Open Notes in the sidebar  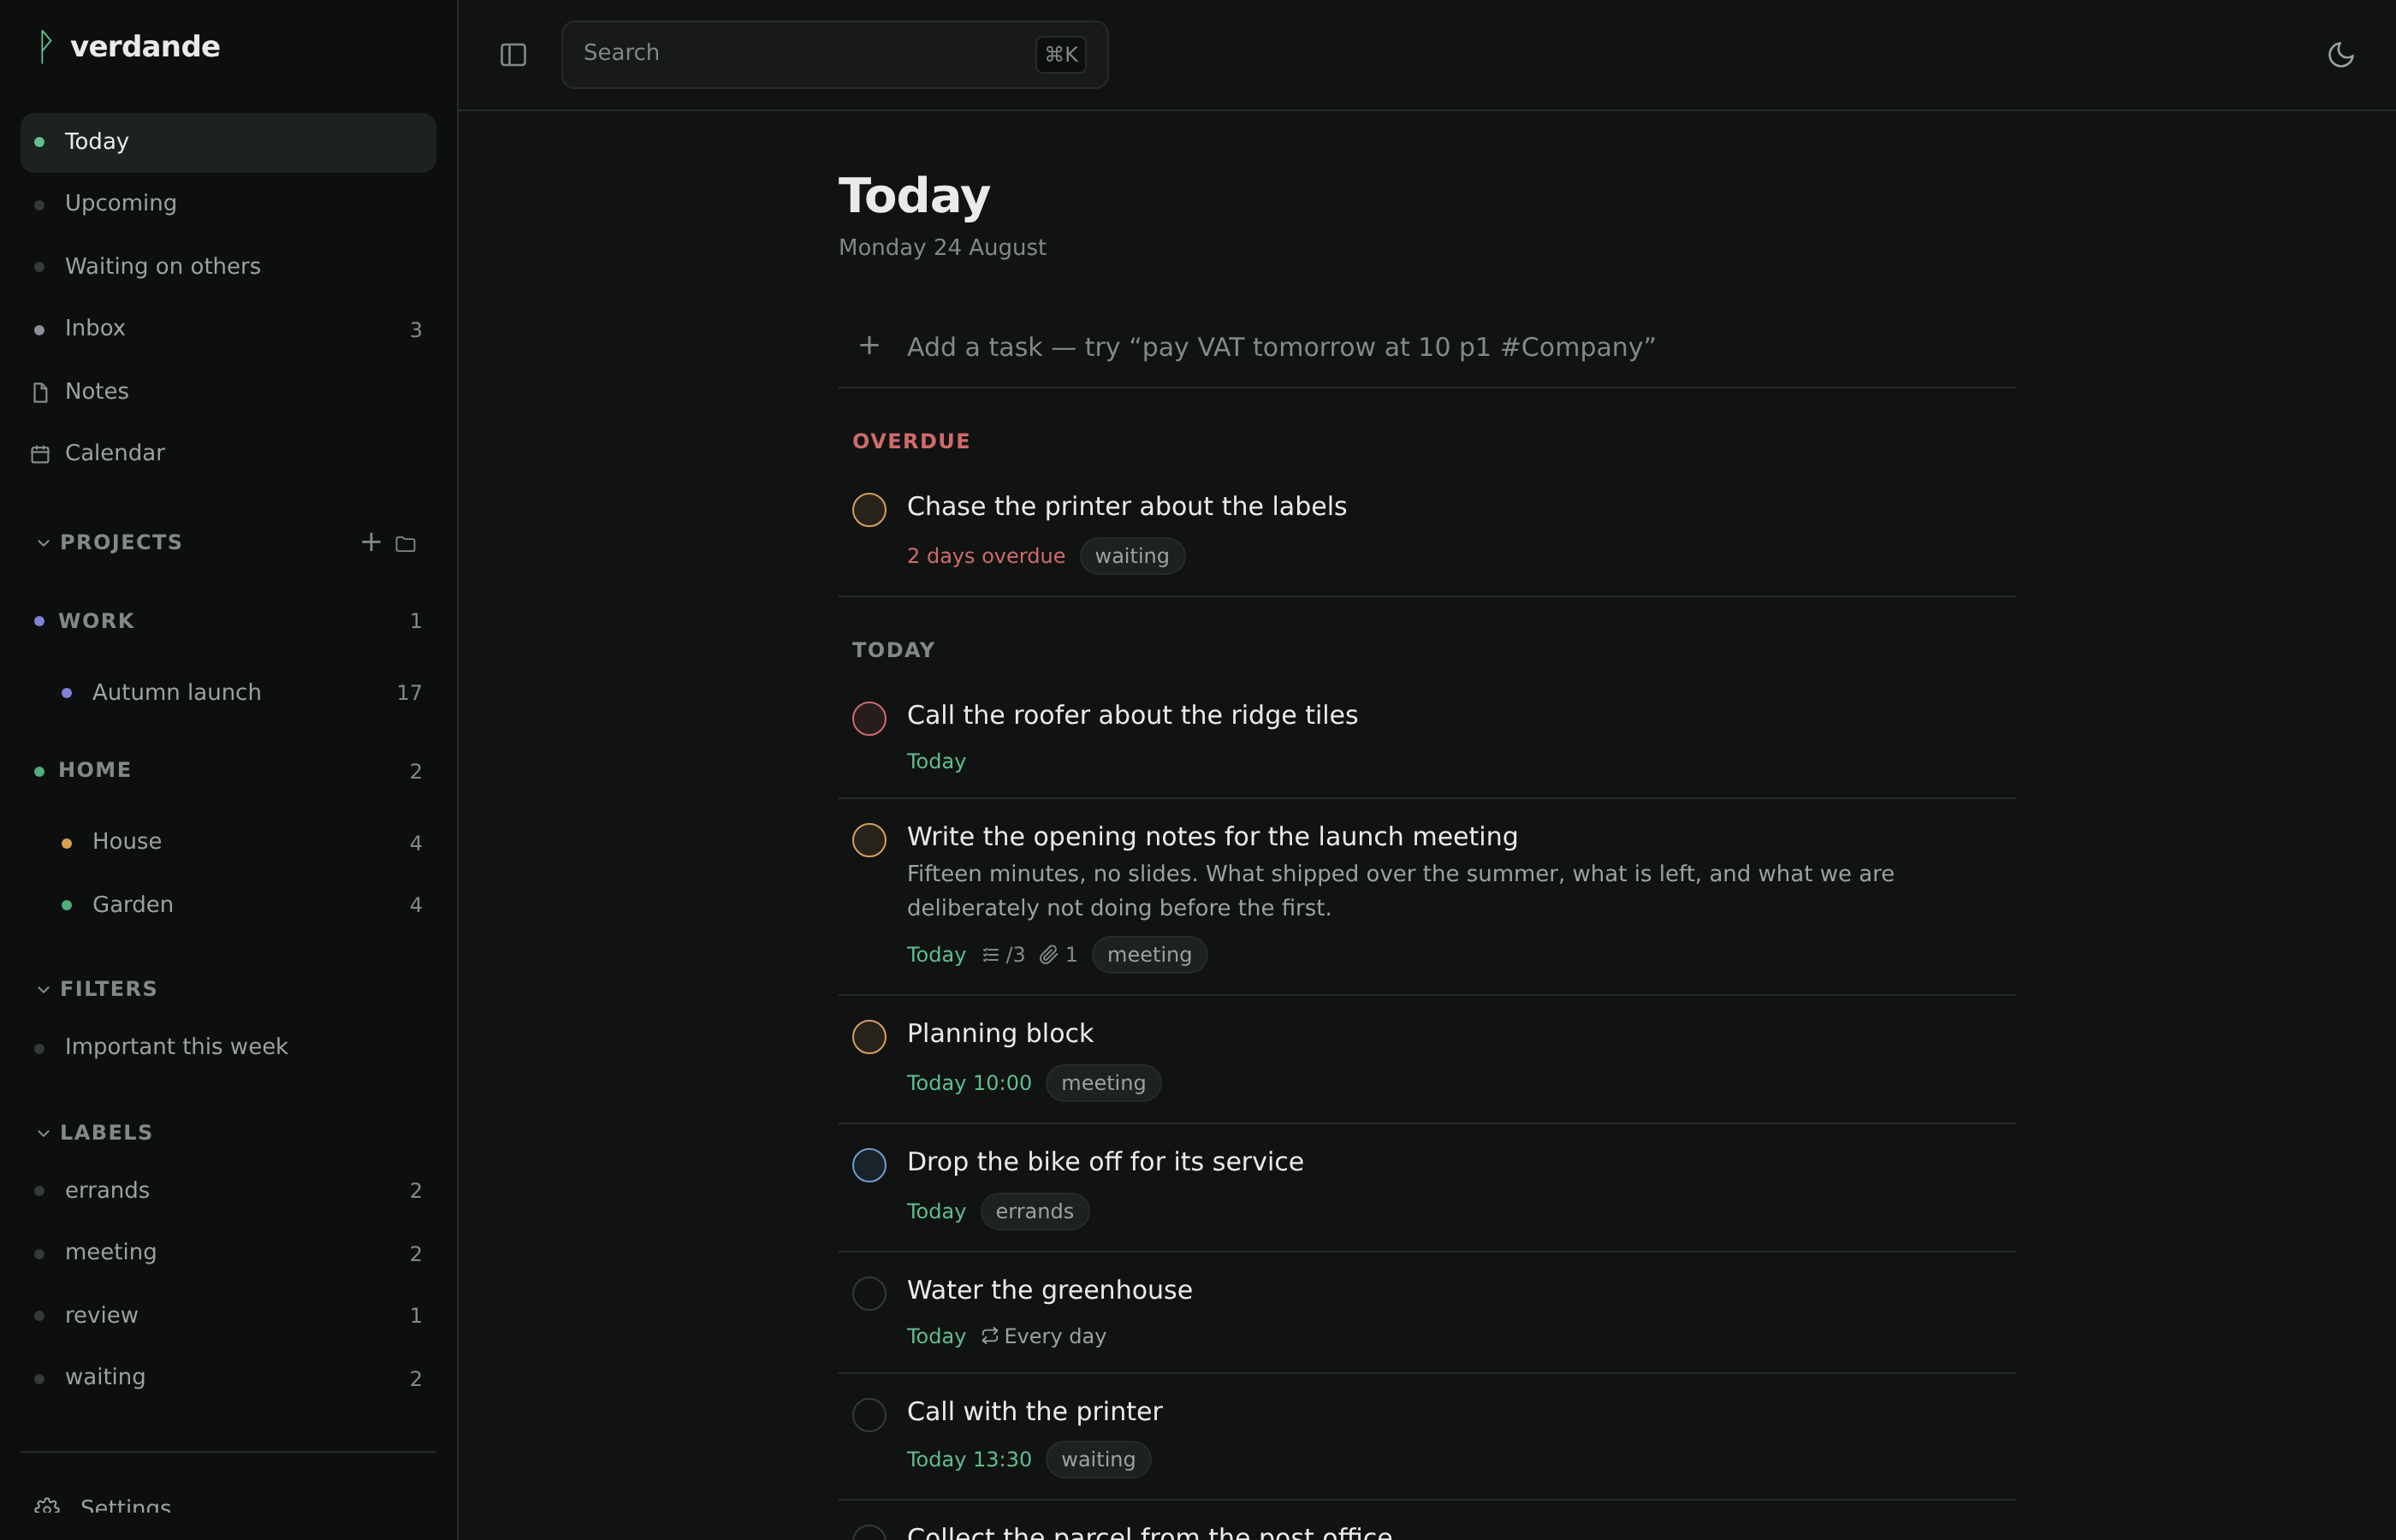coord(228,391)
